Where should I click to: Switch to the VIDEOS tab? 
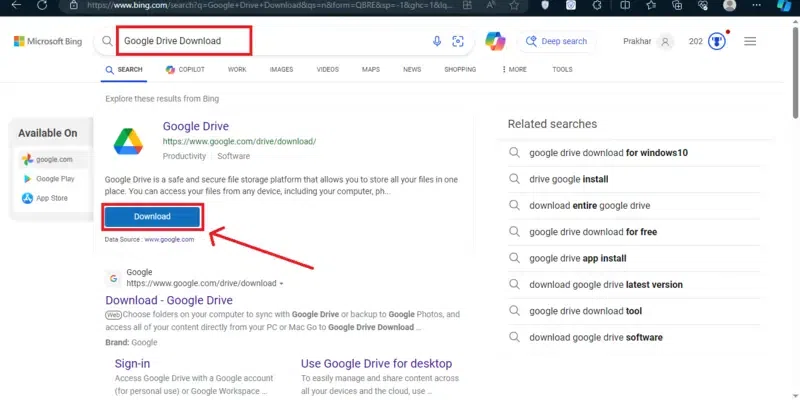pos(328,70)
